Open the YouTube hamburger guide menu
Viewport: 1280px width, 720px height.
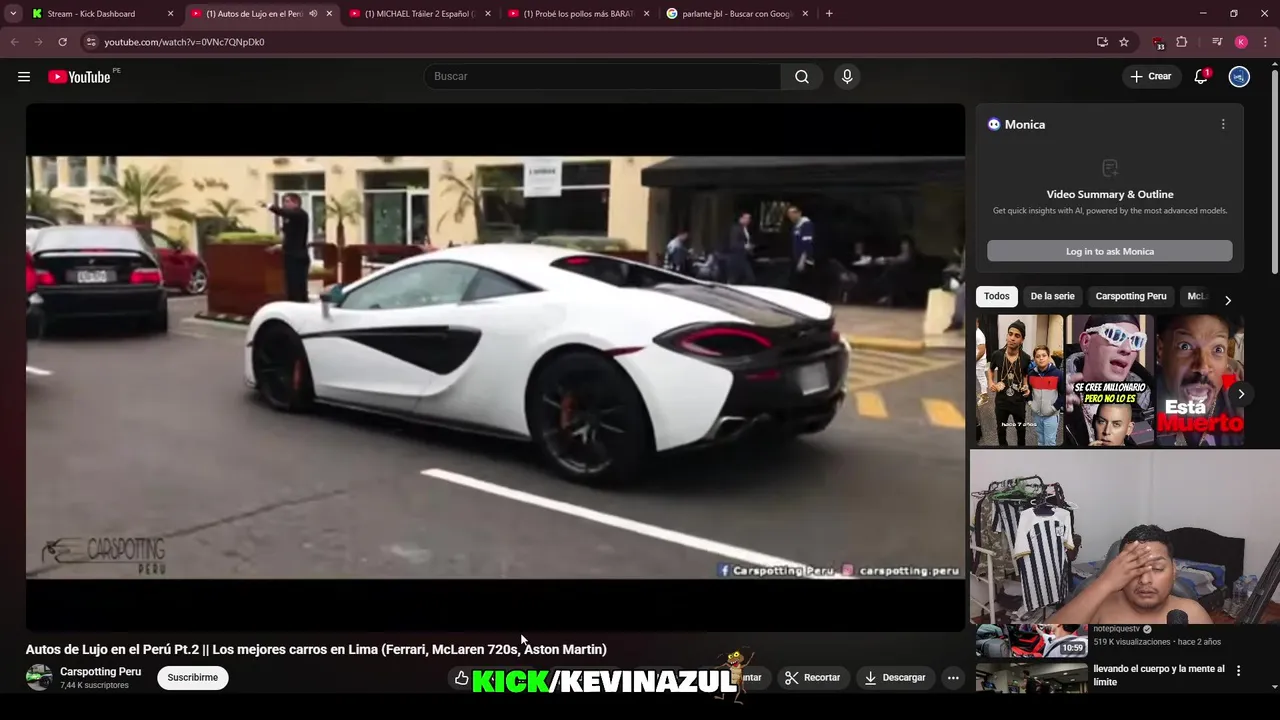coord(24,77)
